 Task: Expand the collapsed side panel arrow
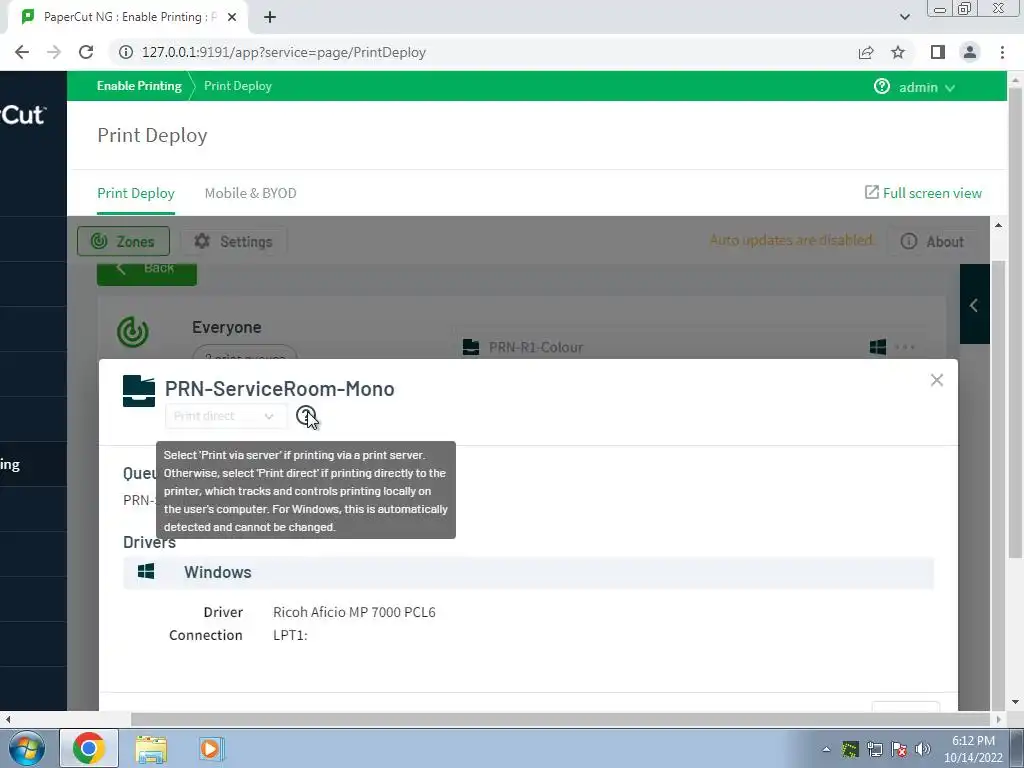[974, 305]
